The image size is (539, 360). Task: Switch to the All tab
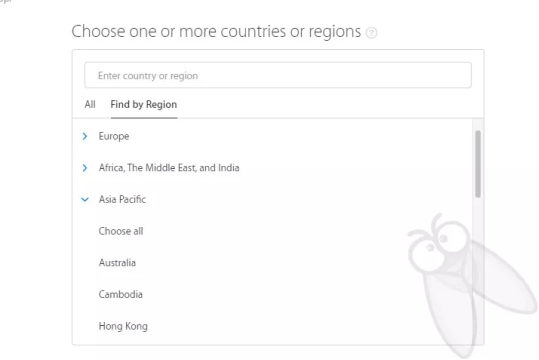(x=90, y=104)
